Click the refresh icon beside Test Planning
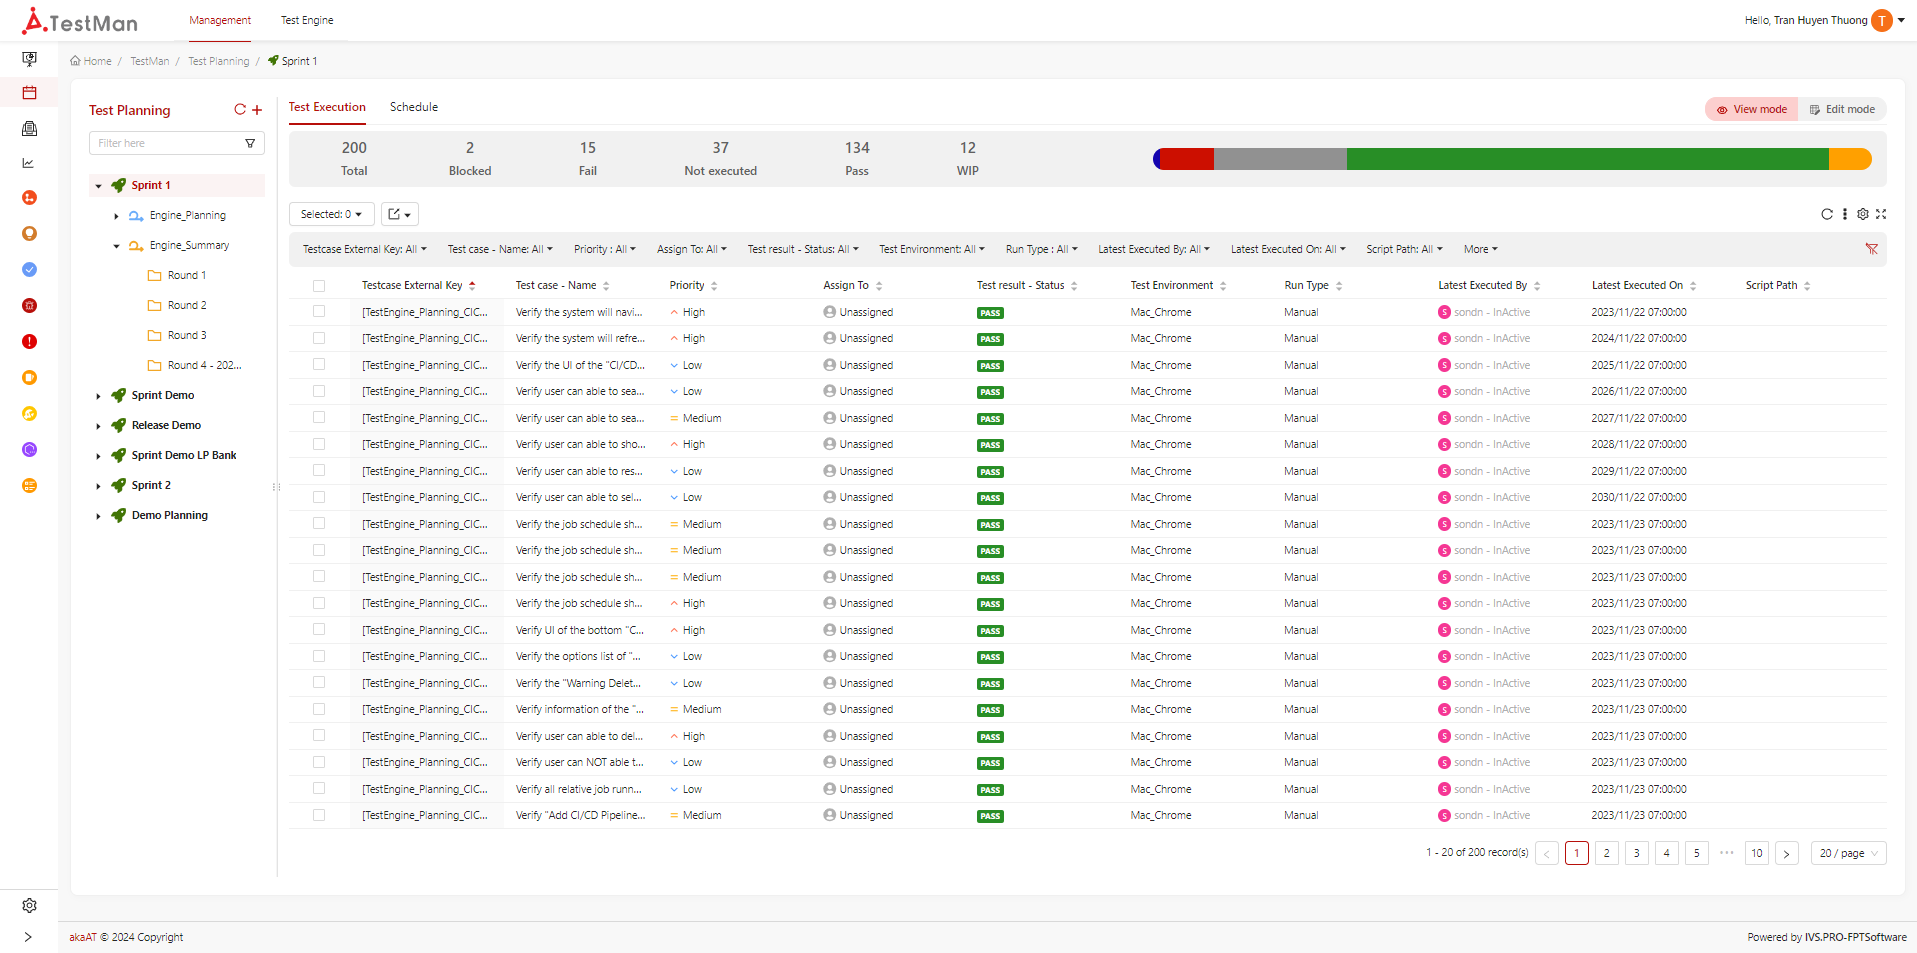The image size is (1917, 953). (x=240, y=110)
